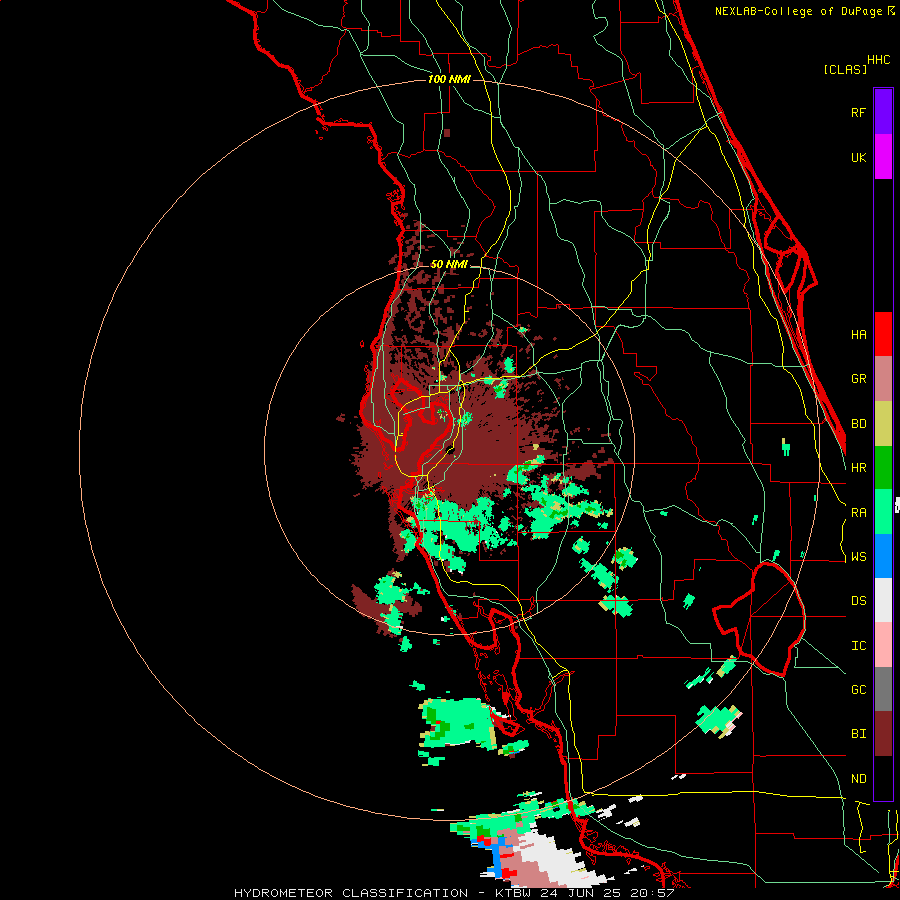The width and height of the screenshot is (900, 900).
Task: Click the [CLAS] legend header
Action: (845, 70)
